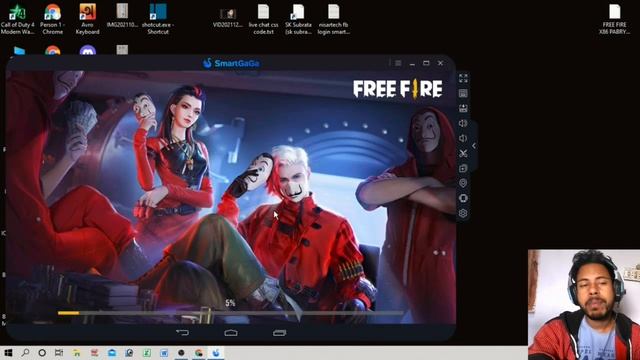Open the SmartGaGa keyboard mapping icon
The image size is (640, 360).
pyautogui.click(x=463, y=93)
